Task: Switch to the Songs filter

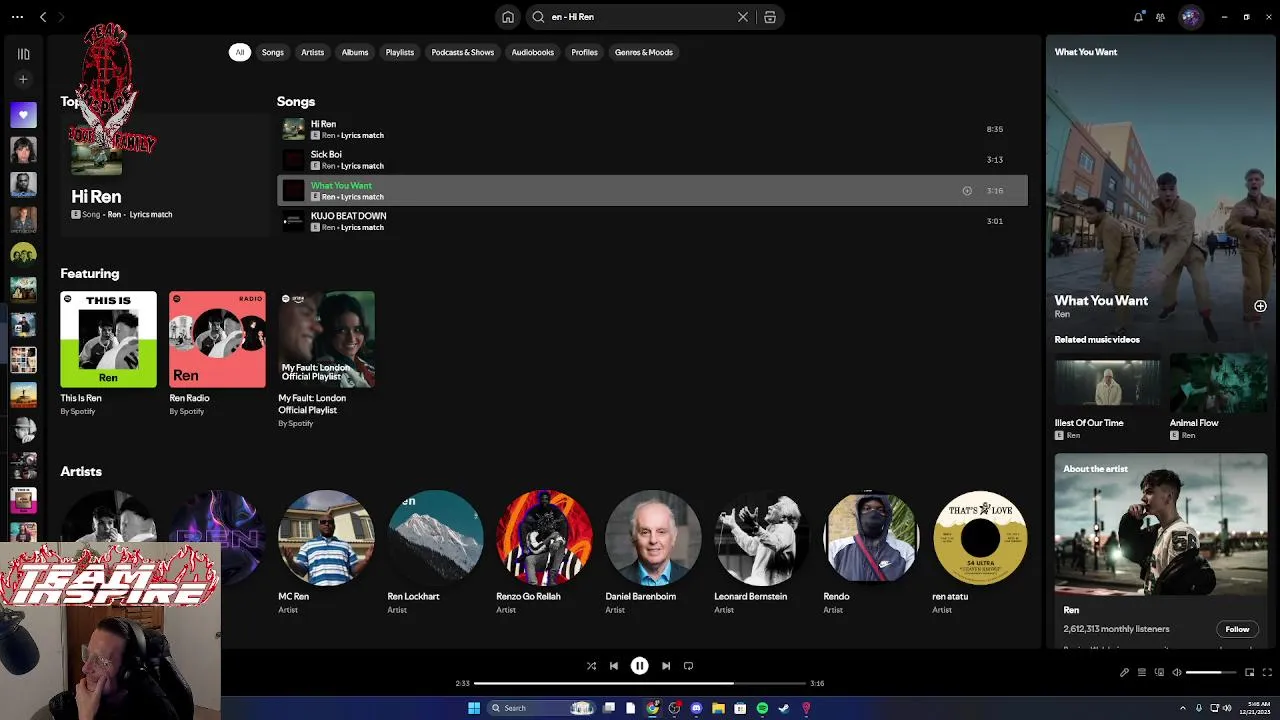Action: click(x=273, y=52)
